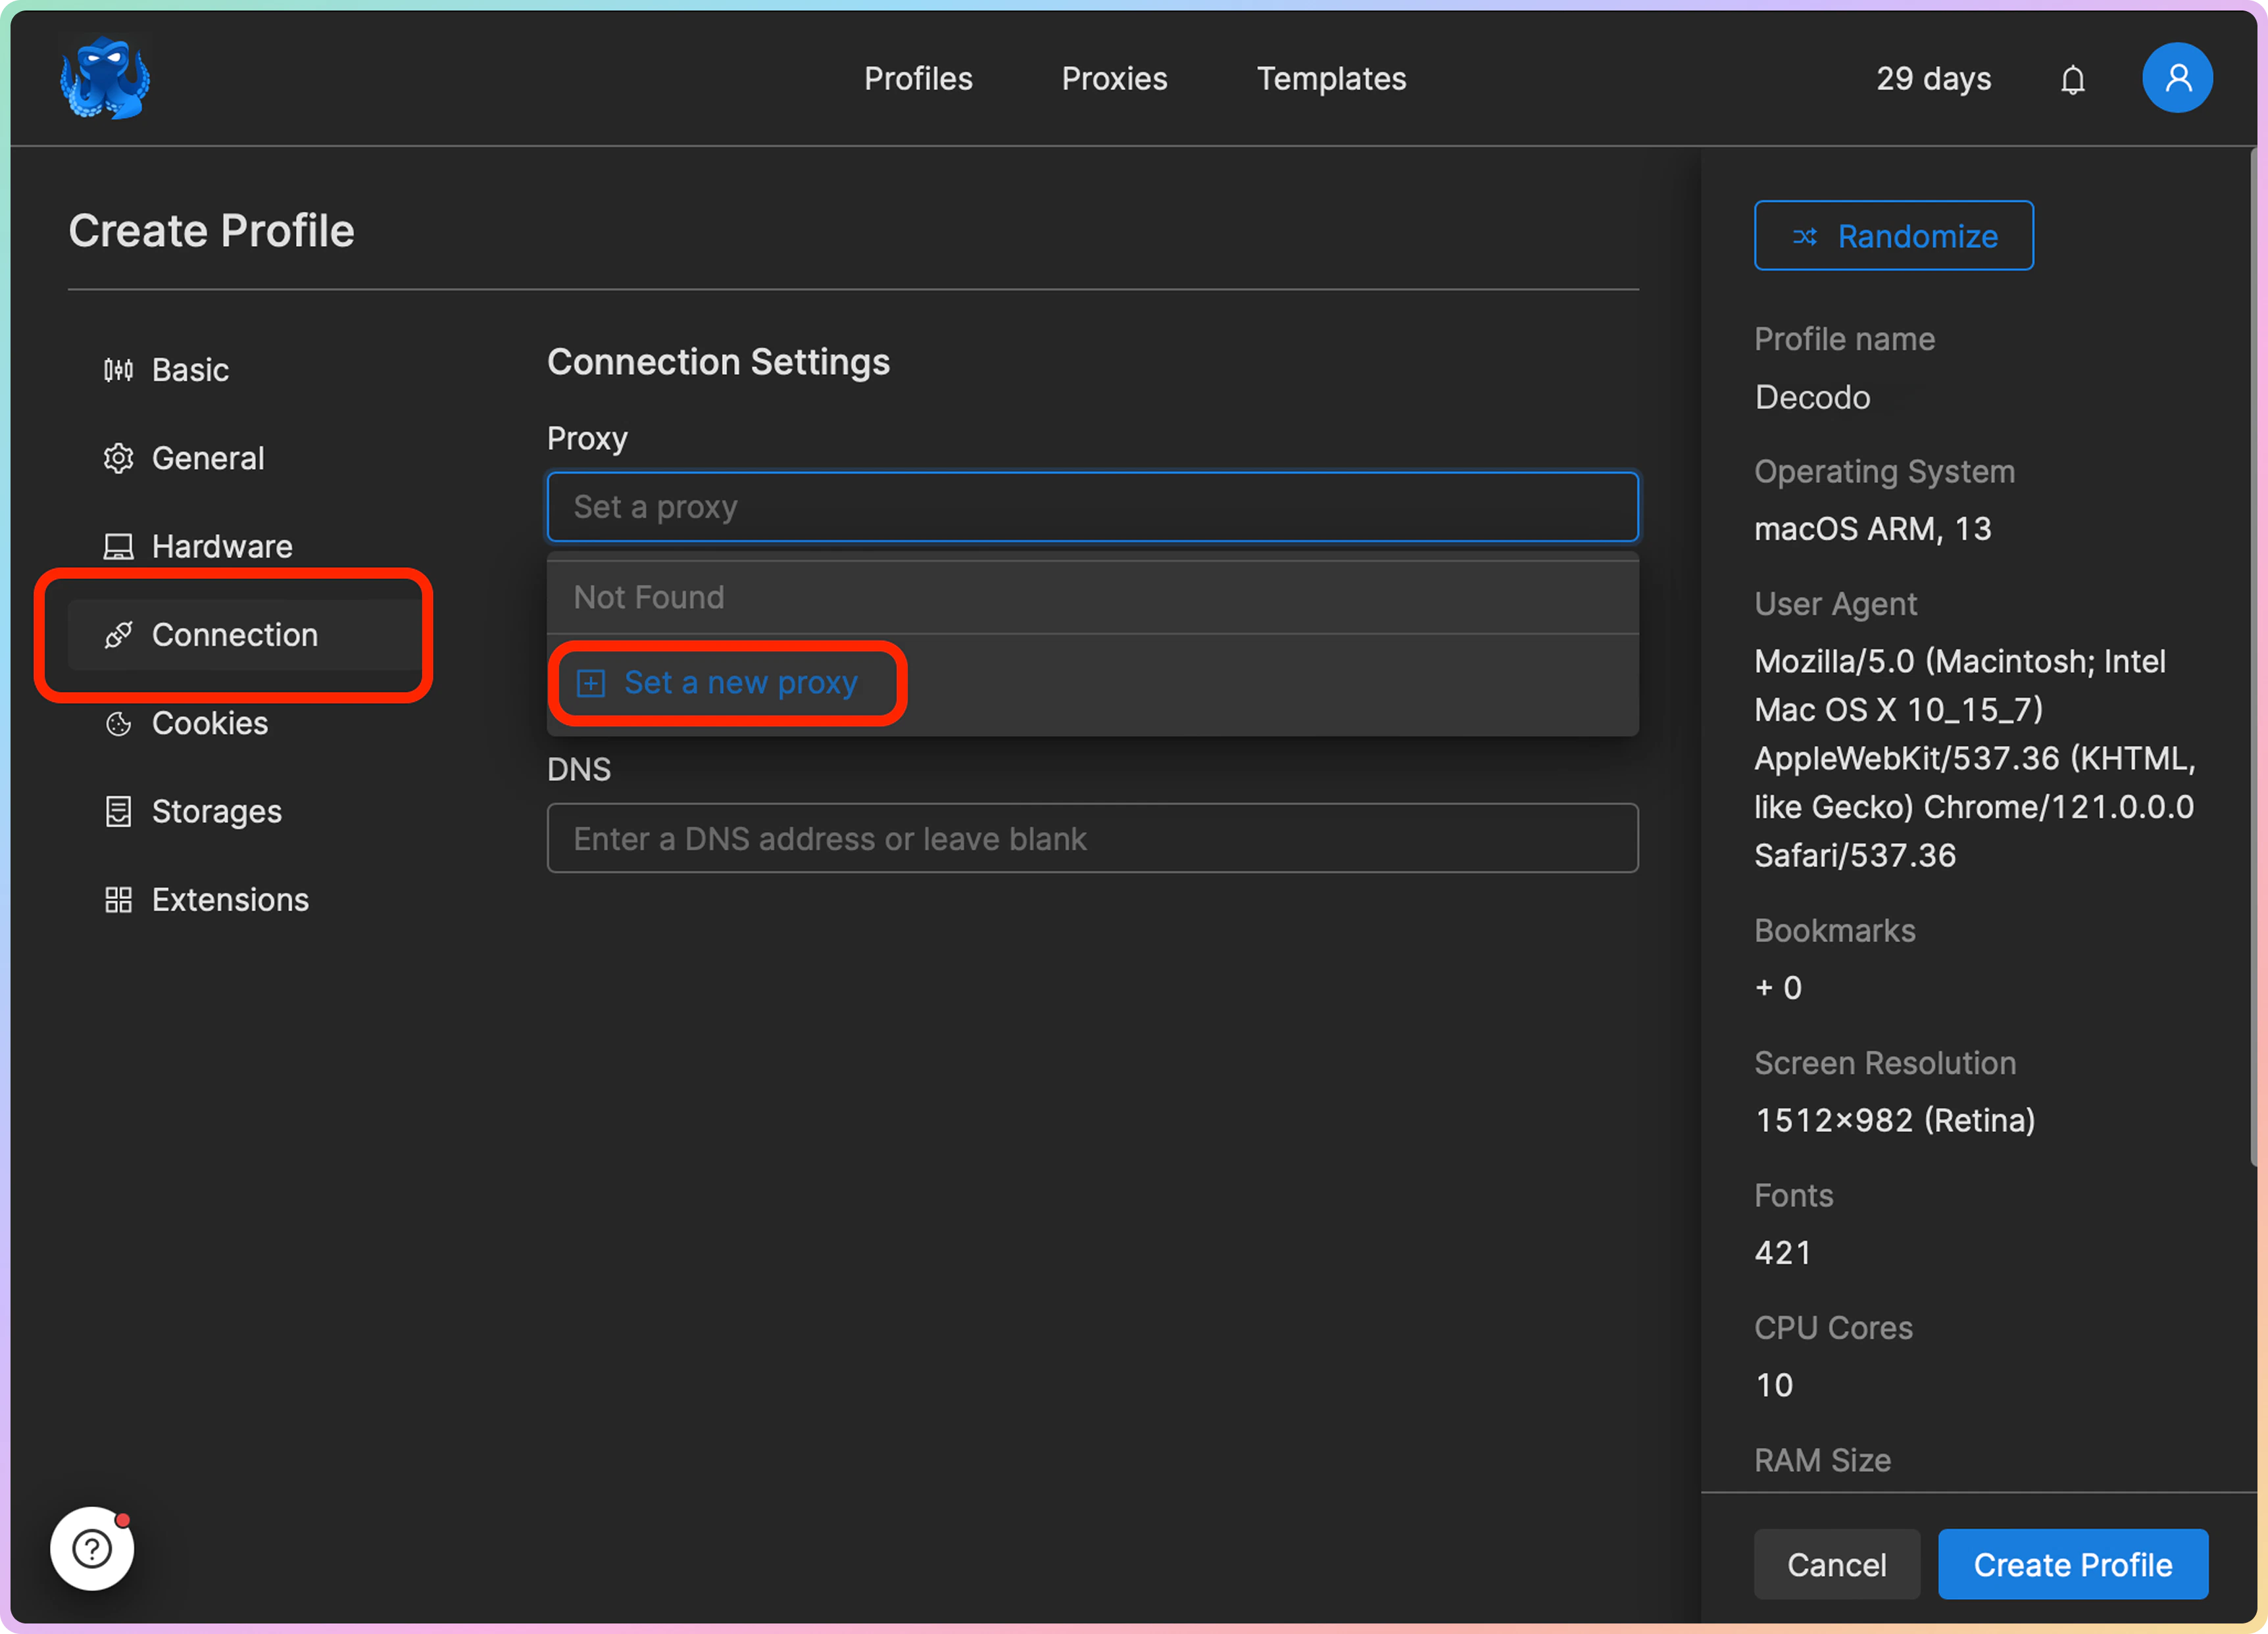The width and height of the screenshot is (2268, 1634).
Task: Switch to the Proxies tab
Action: (x=1114, y=79)
